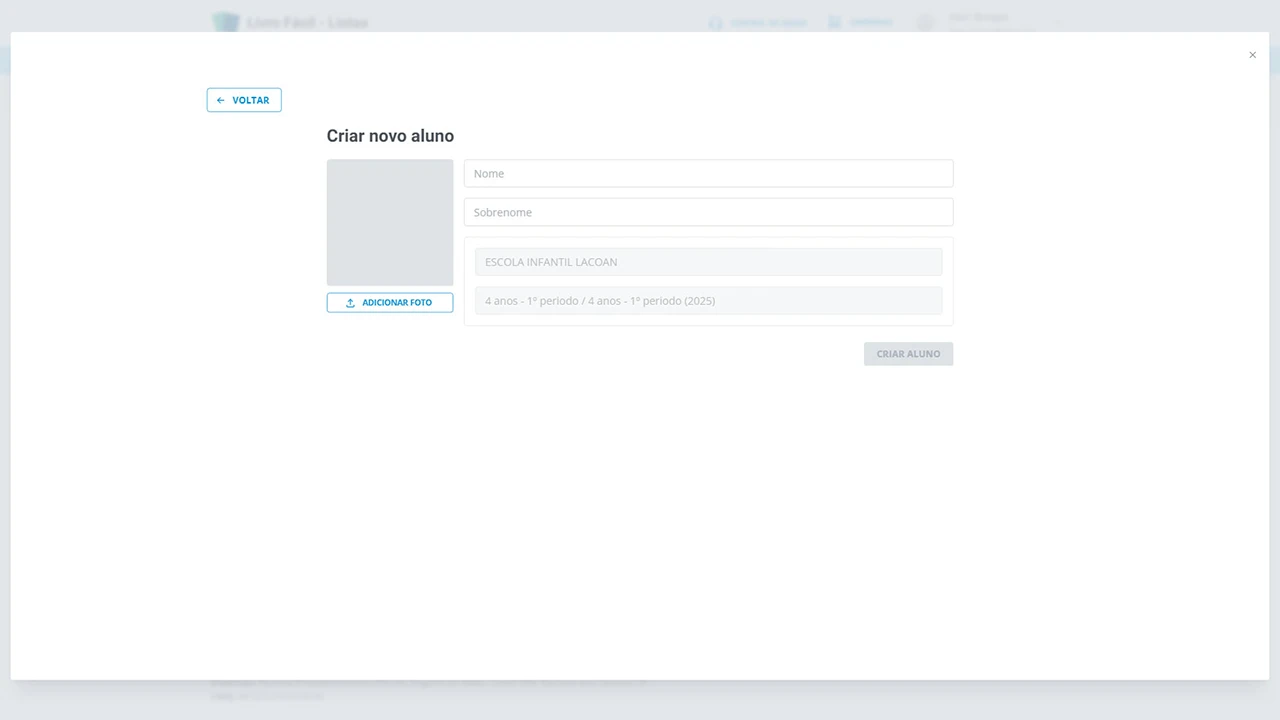
Task: Focus the Sobrenome input field
Action: [708, 212]
